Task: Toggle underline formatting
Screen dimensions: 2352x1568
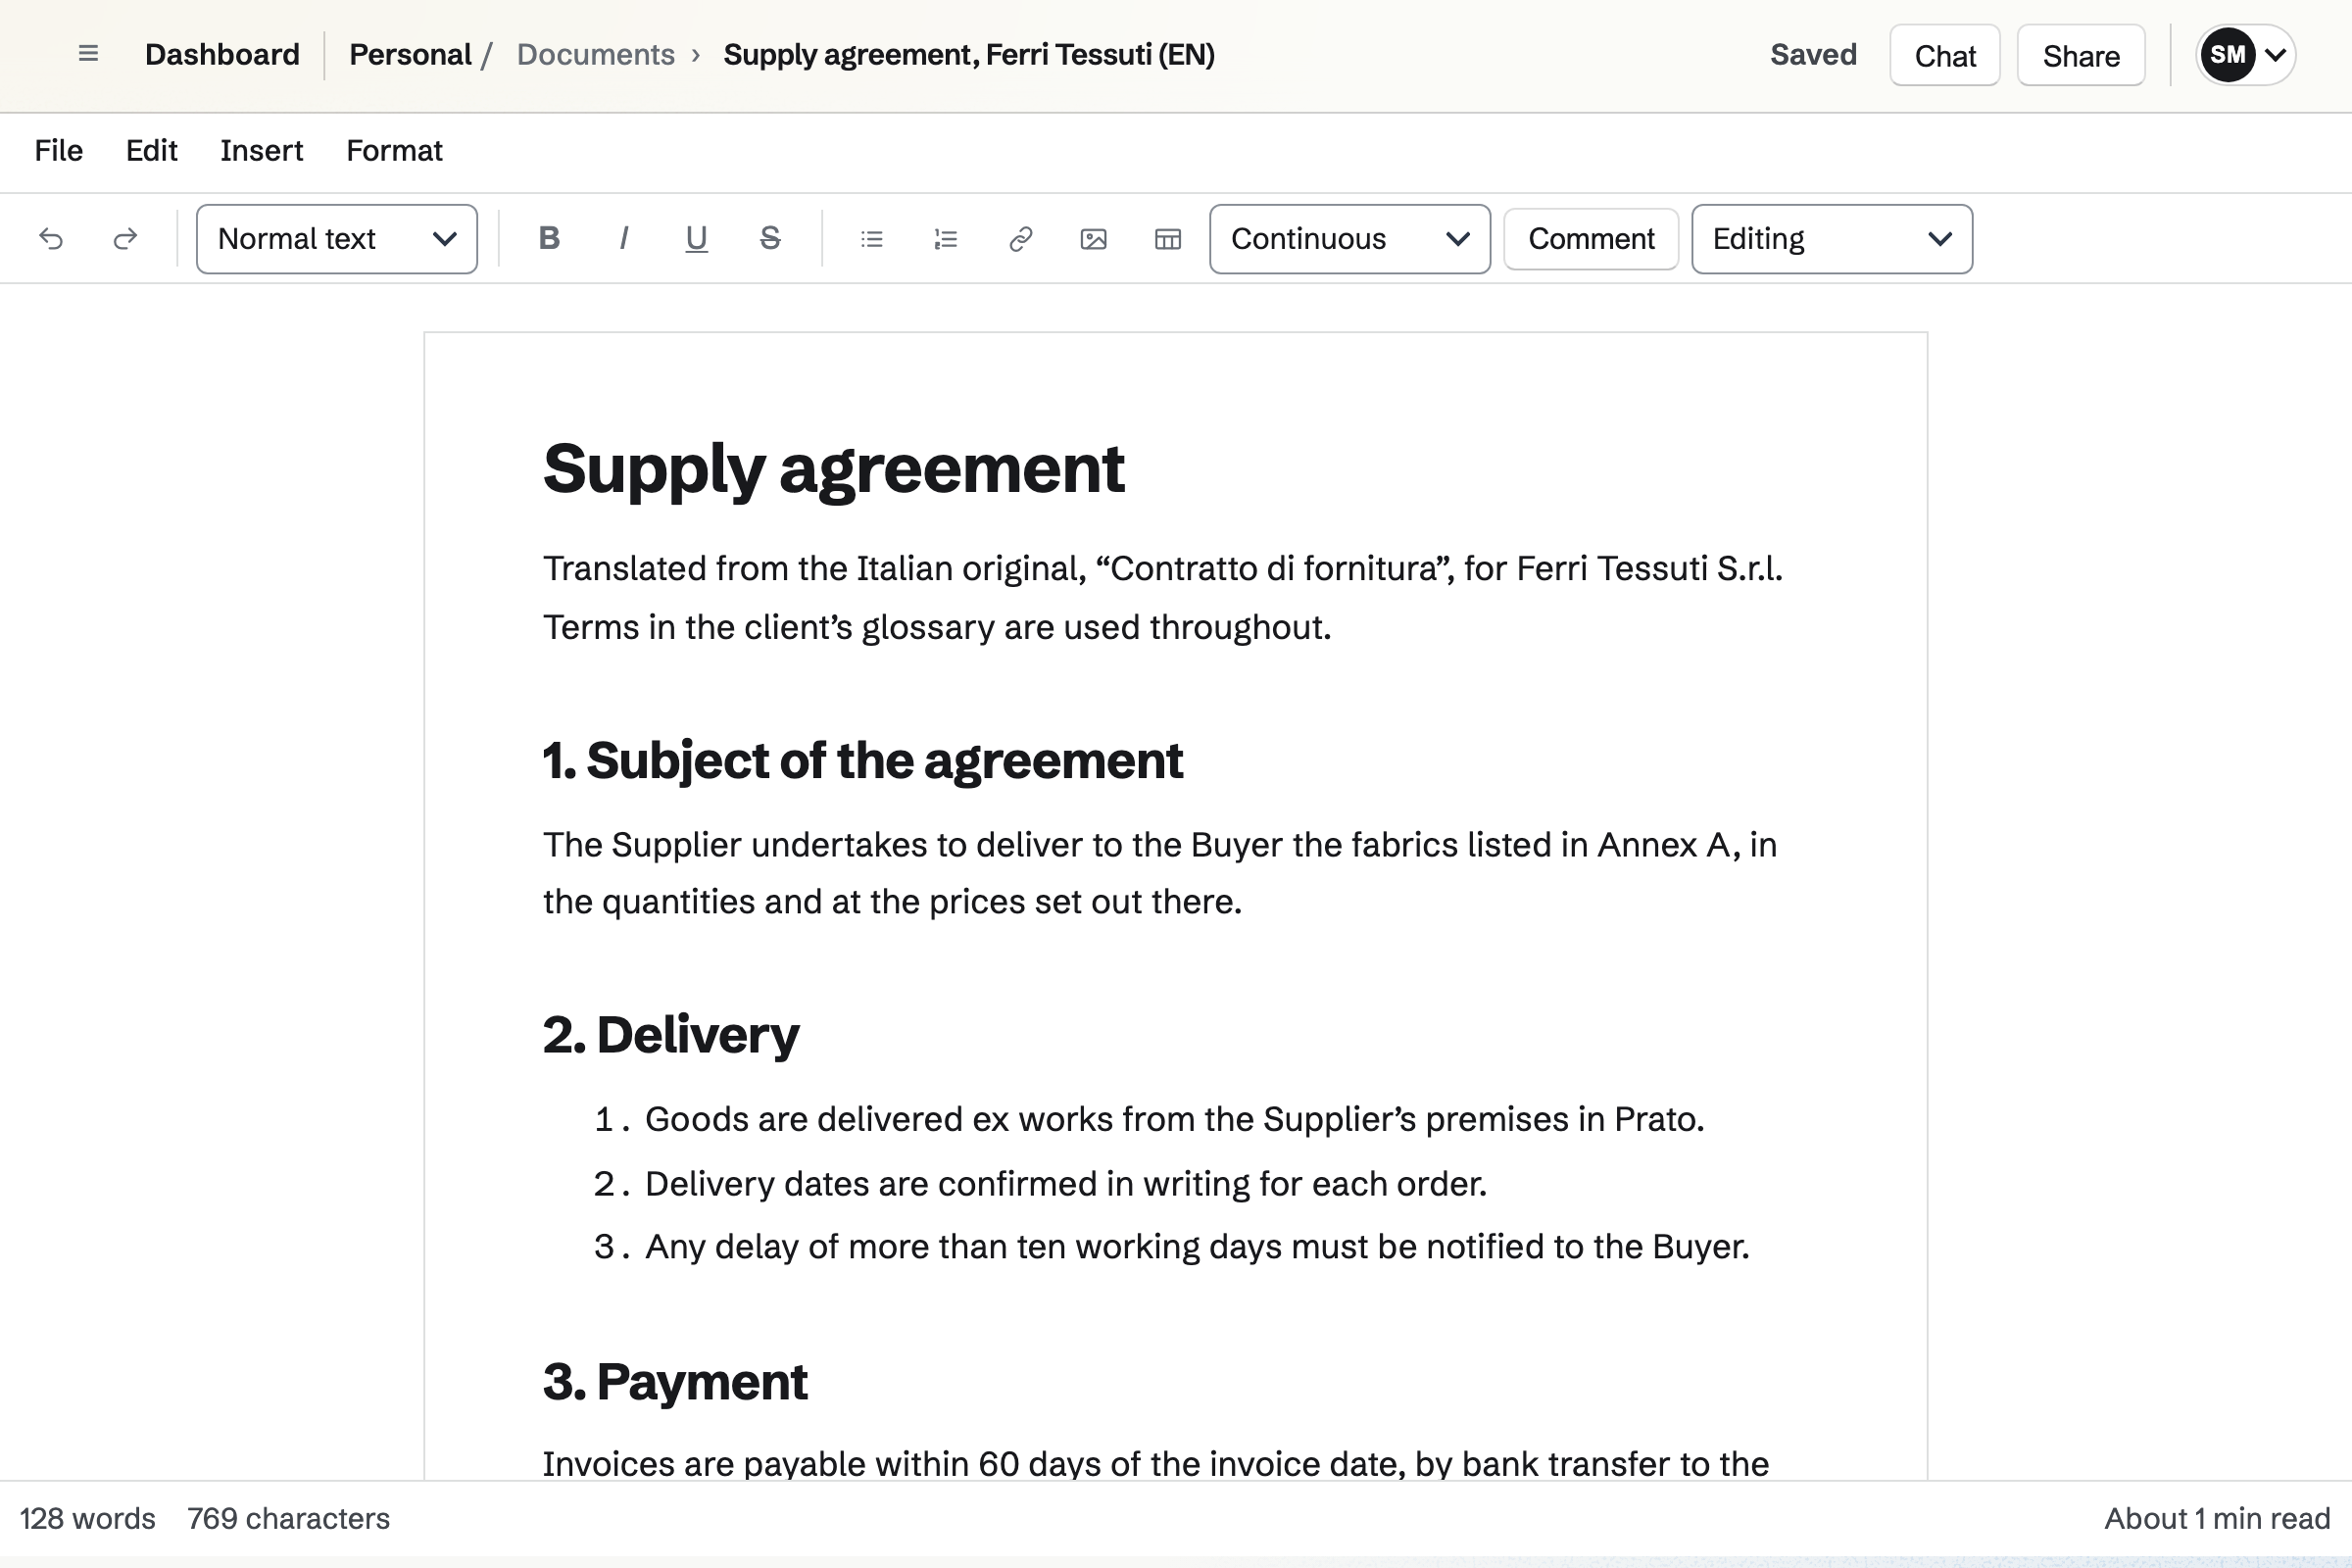Action: coord(696,238)
